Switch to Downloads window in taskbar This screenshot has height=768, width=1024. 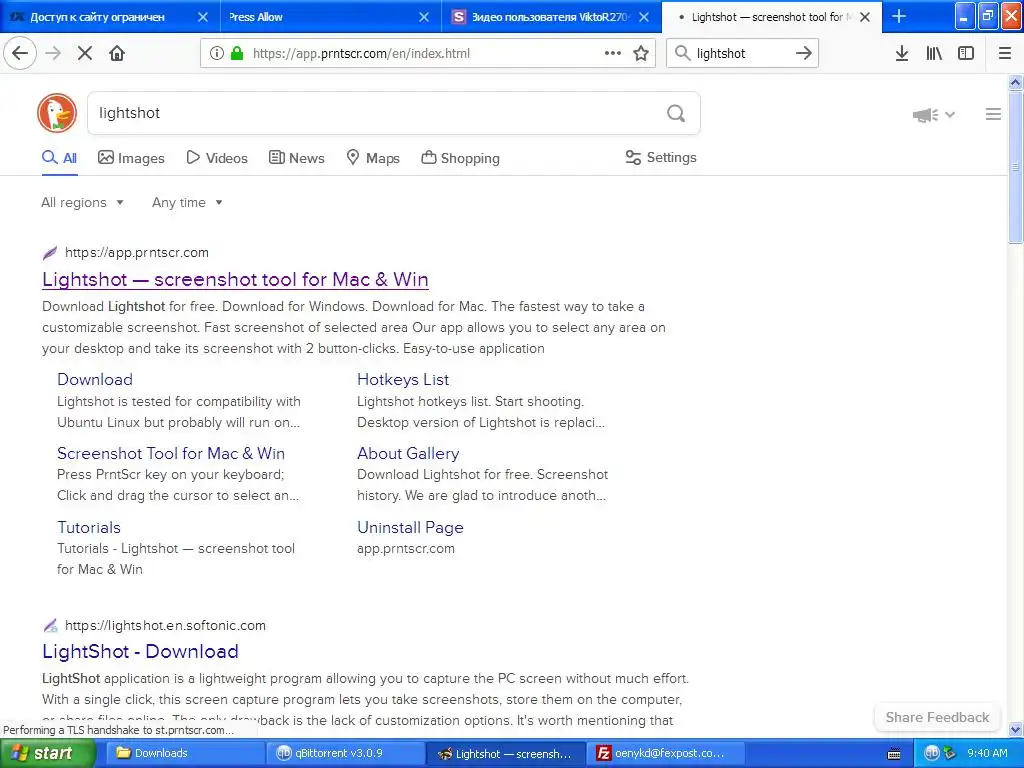(184, 753)
